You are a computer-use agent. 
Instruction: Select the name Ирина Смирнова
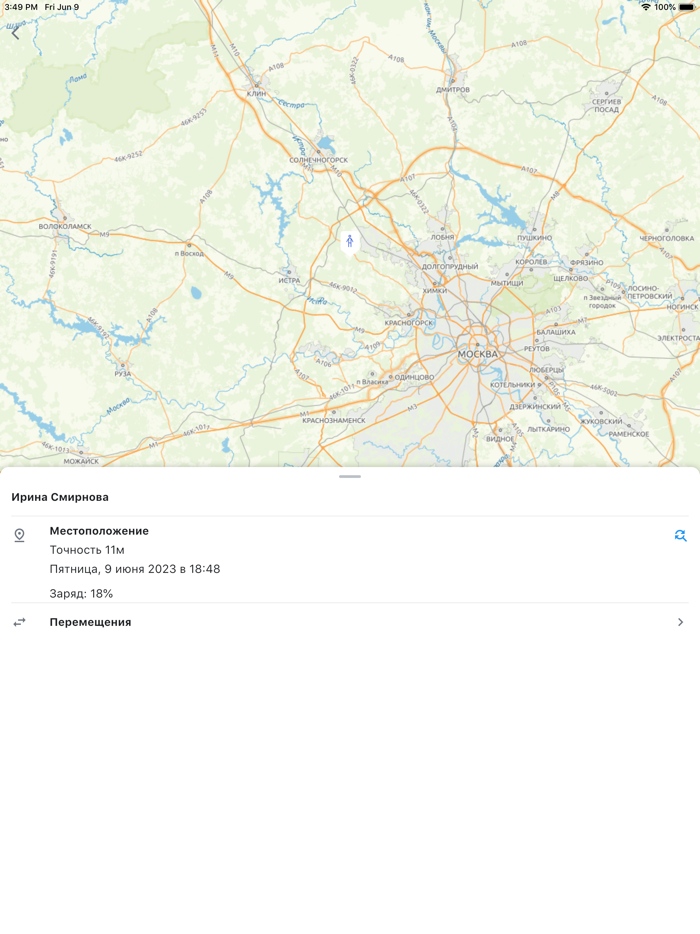click(60, 497)
